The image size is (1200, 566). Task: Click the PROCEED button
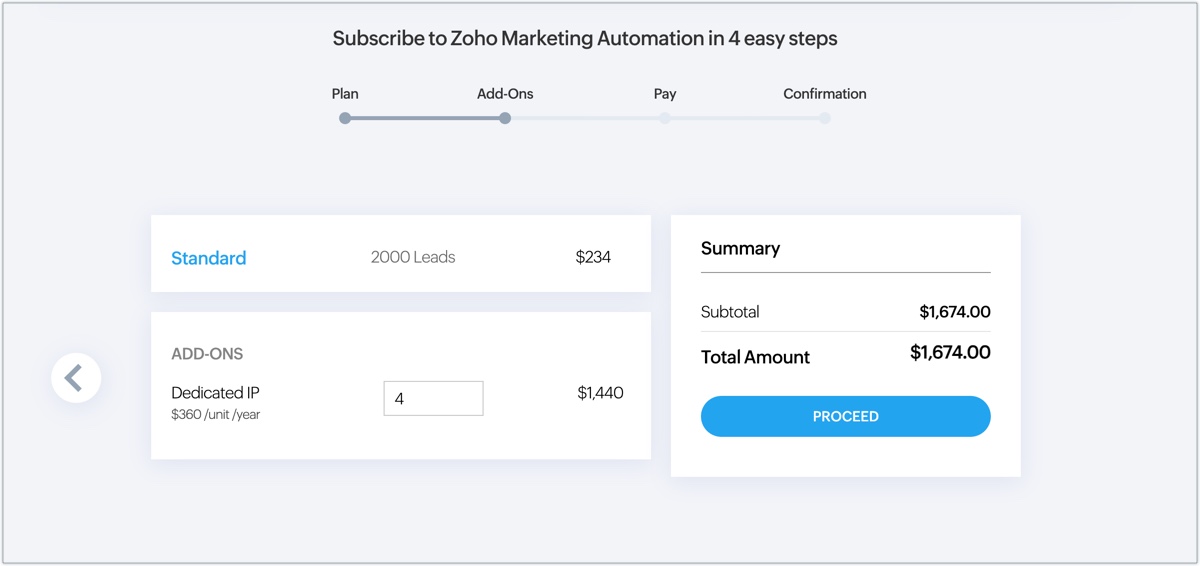[x=845, y=416]
